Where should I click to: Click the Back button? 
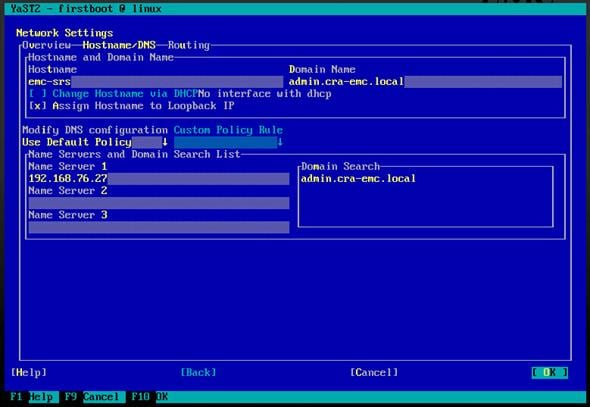point(198,372)
